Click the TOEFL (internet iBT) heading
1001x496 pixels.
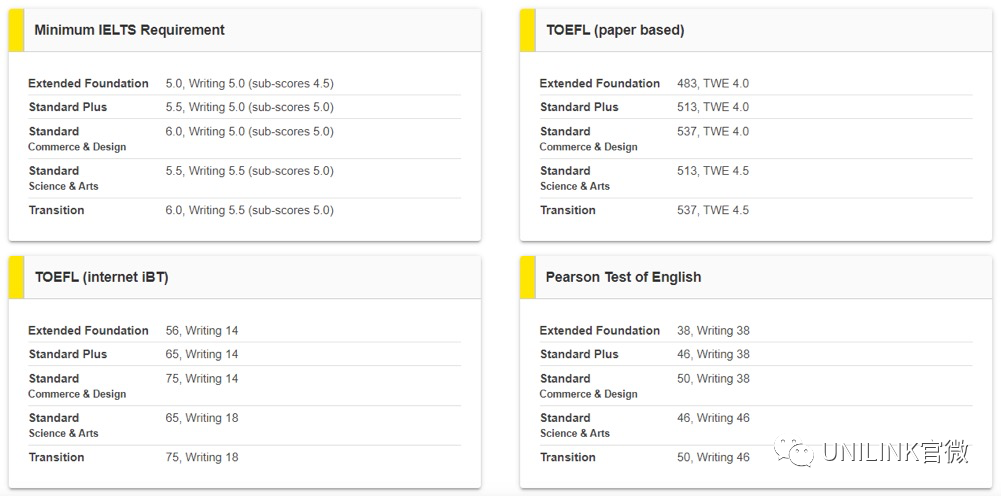102,277
